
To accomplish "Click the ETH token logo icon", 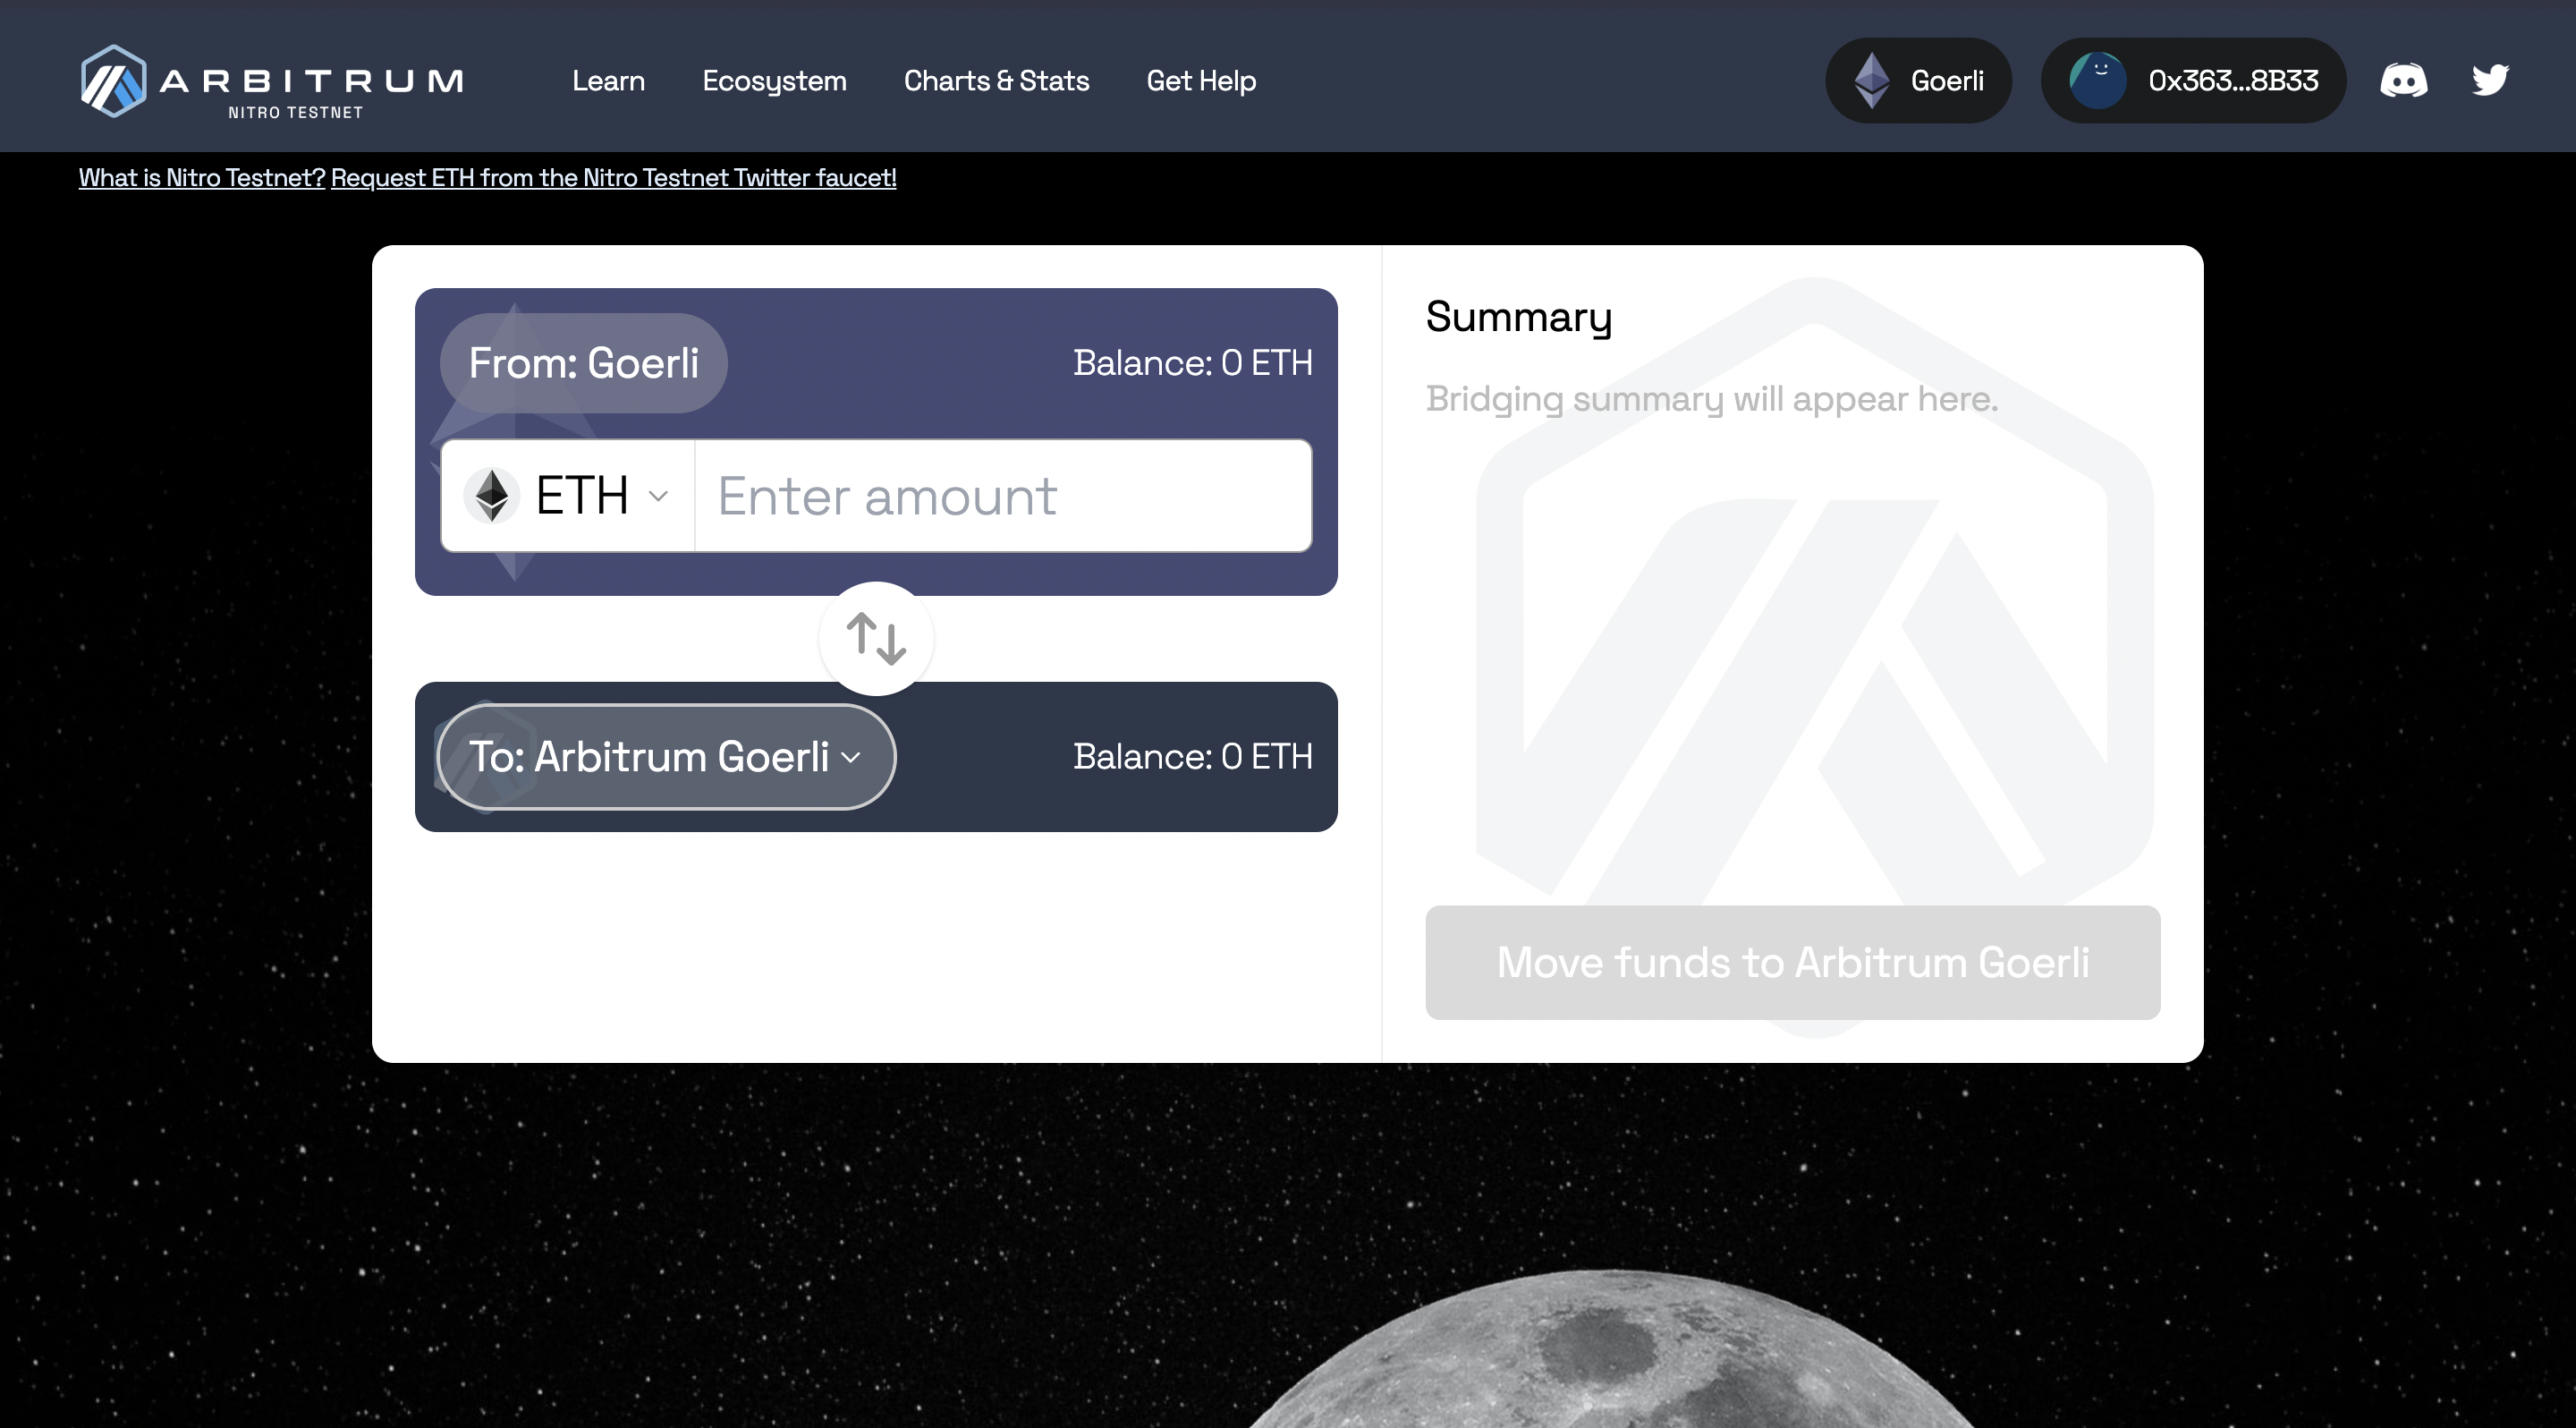I will point(491,496).
